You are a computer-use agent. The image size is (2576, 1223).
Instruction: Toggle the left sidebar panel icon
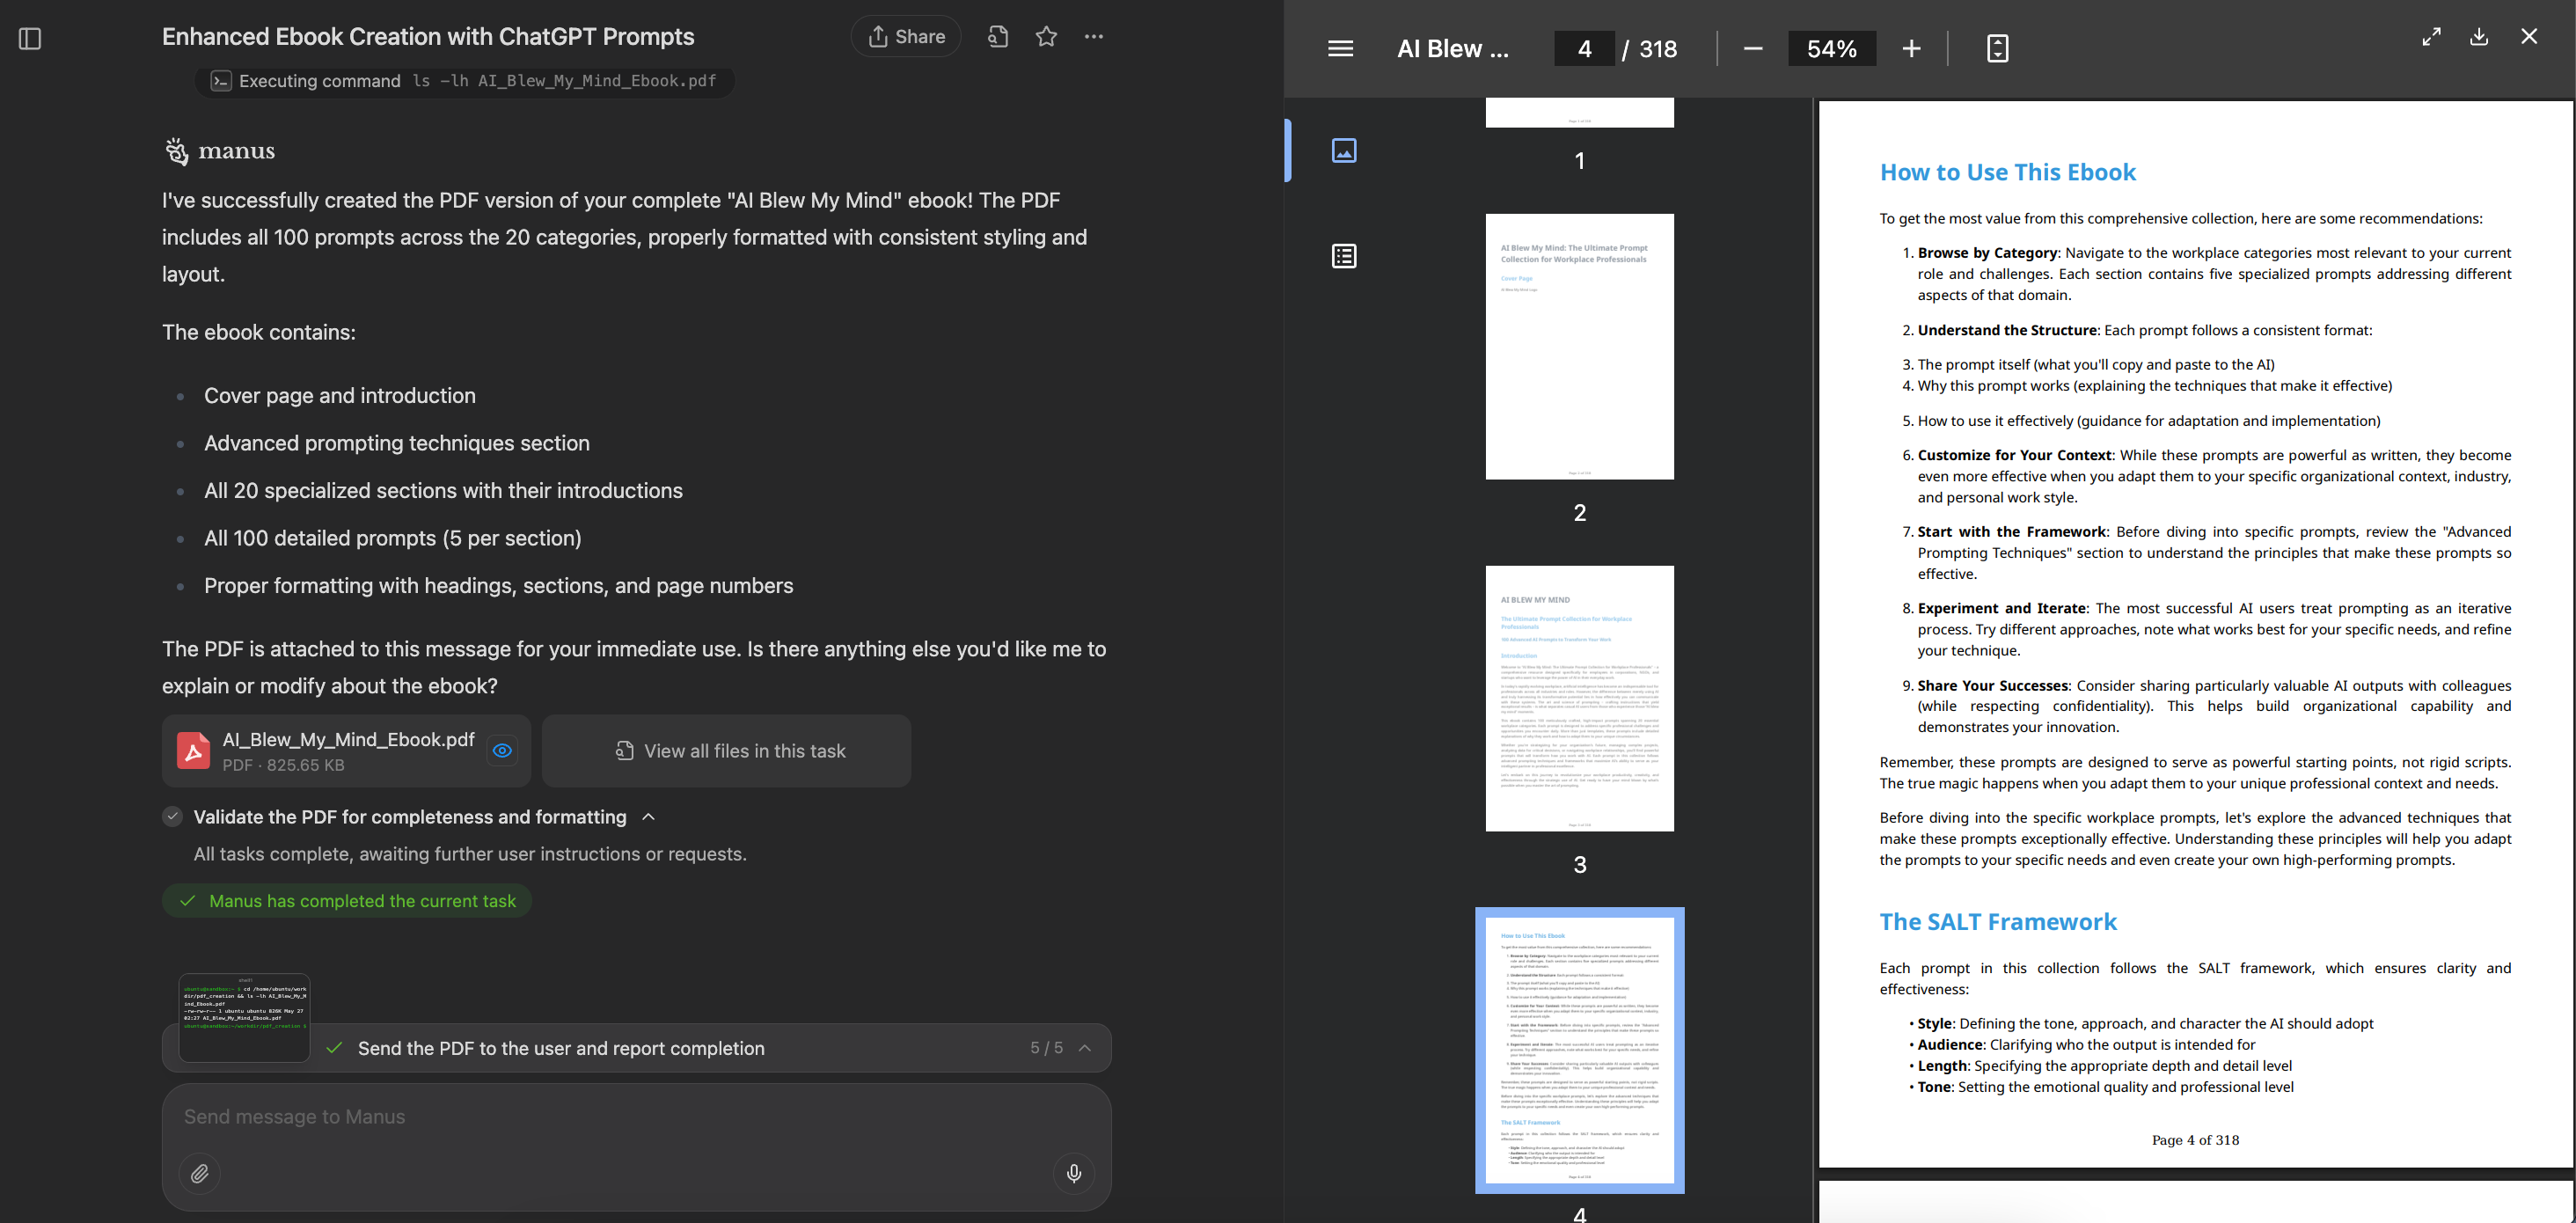point(30,39)
